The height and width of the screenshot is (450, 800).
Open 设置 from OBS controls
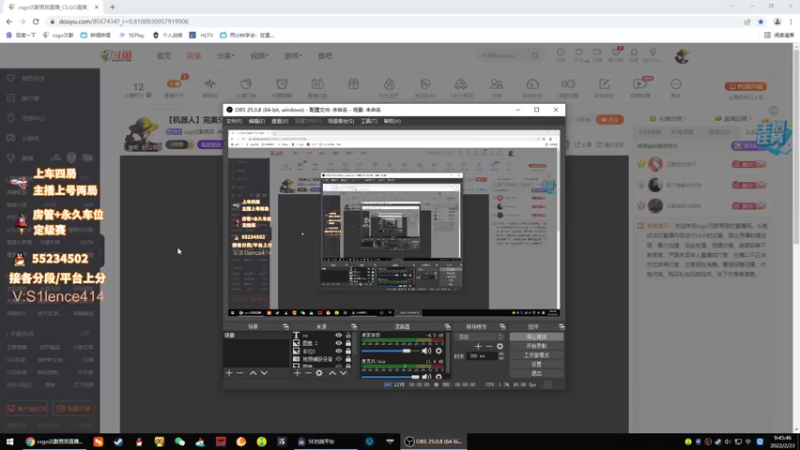[x=536, y=364]
